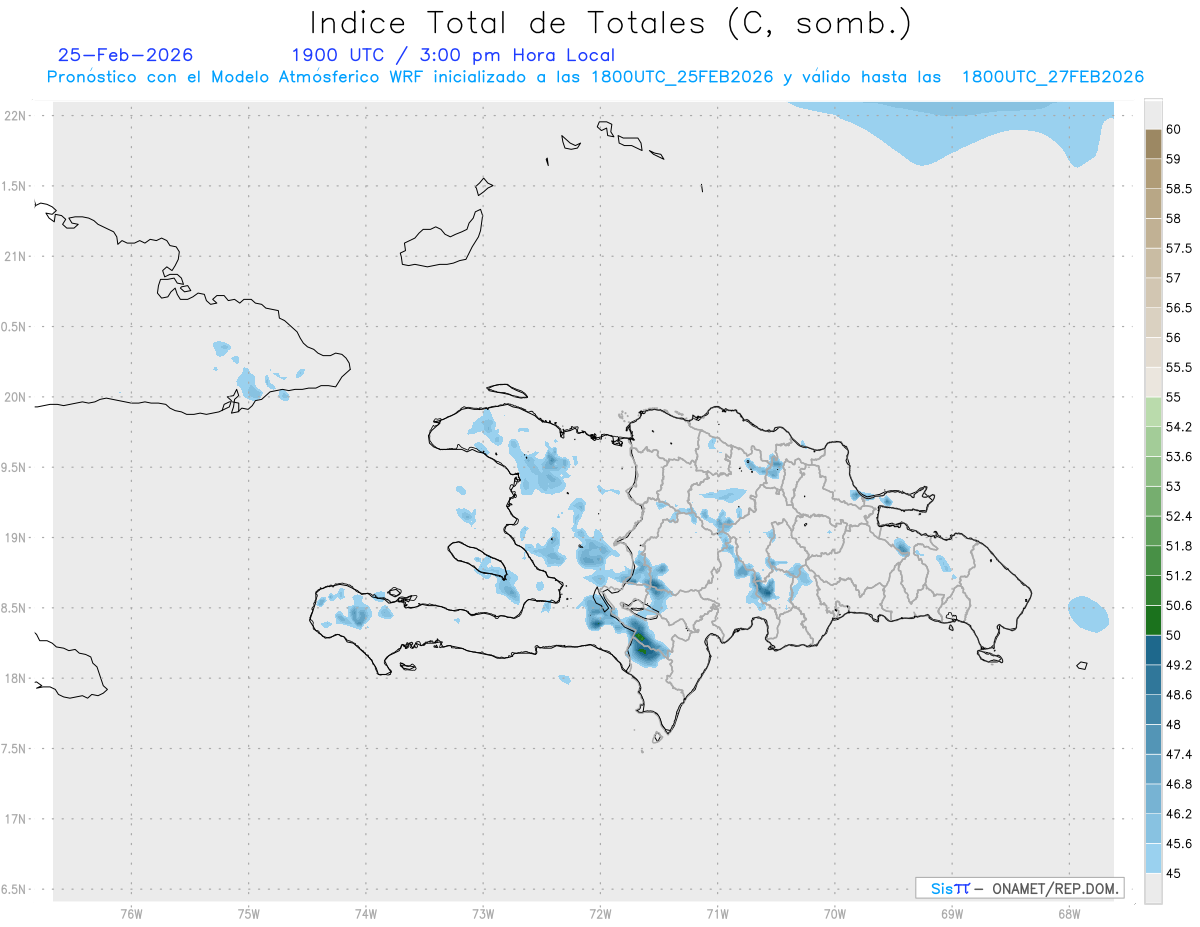The height and width of the screenshot is (927, 1200).
Task: Click the latitude axis label "21N"
Action: tap(15, 257)
